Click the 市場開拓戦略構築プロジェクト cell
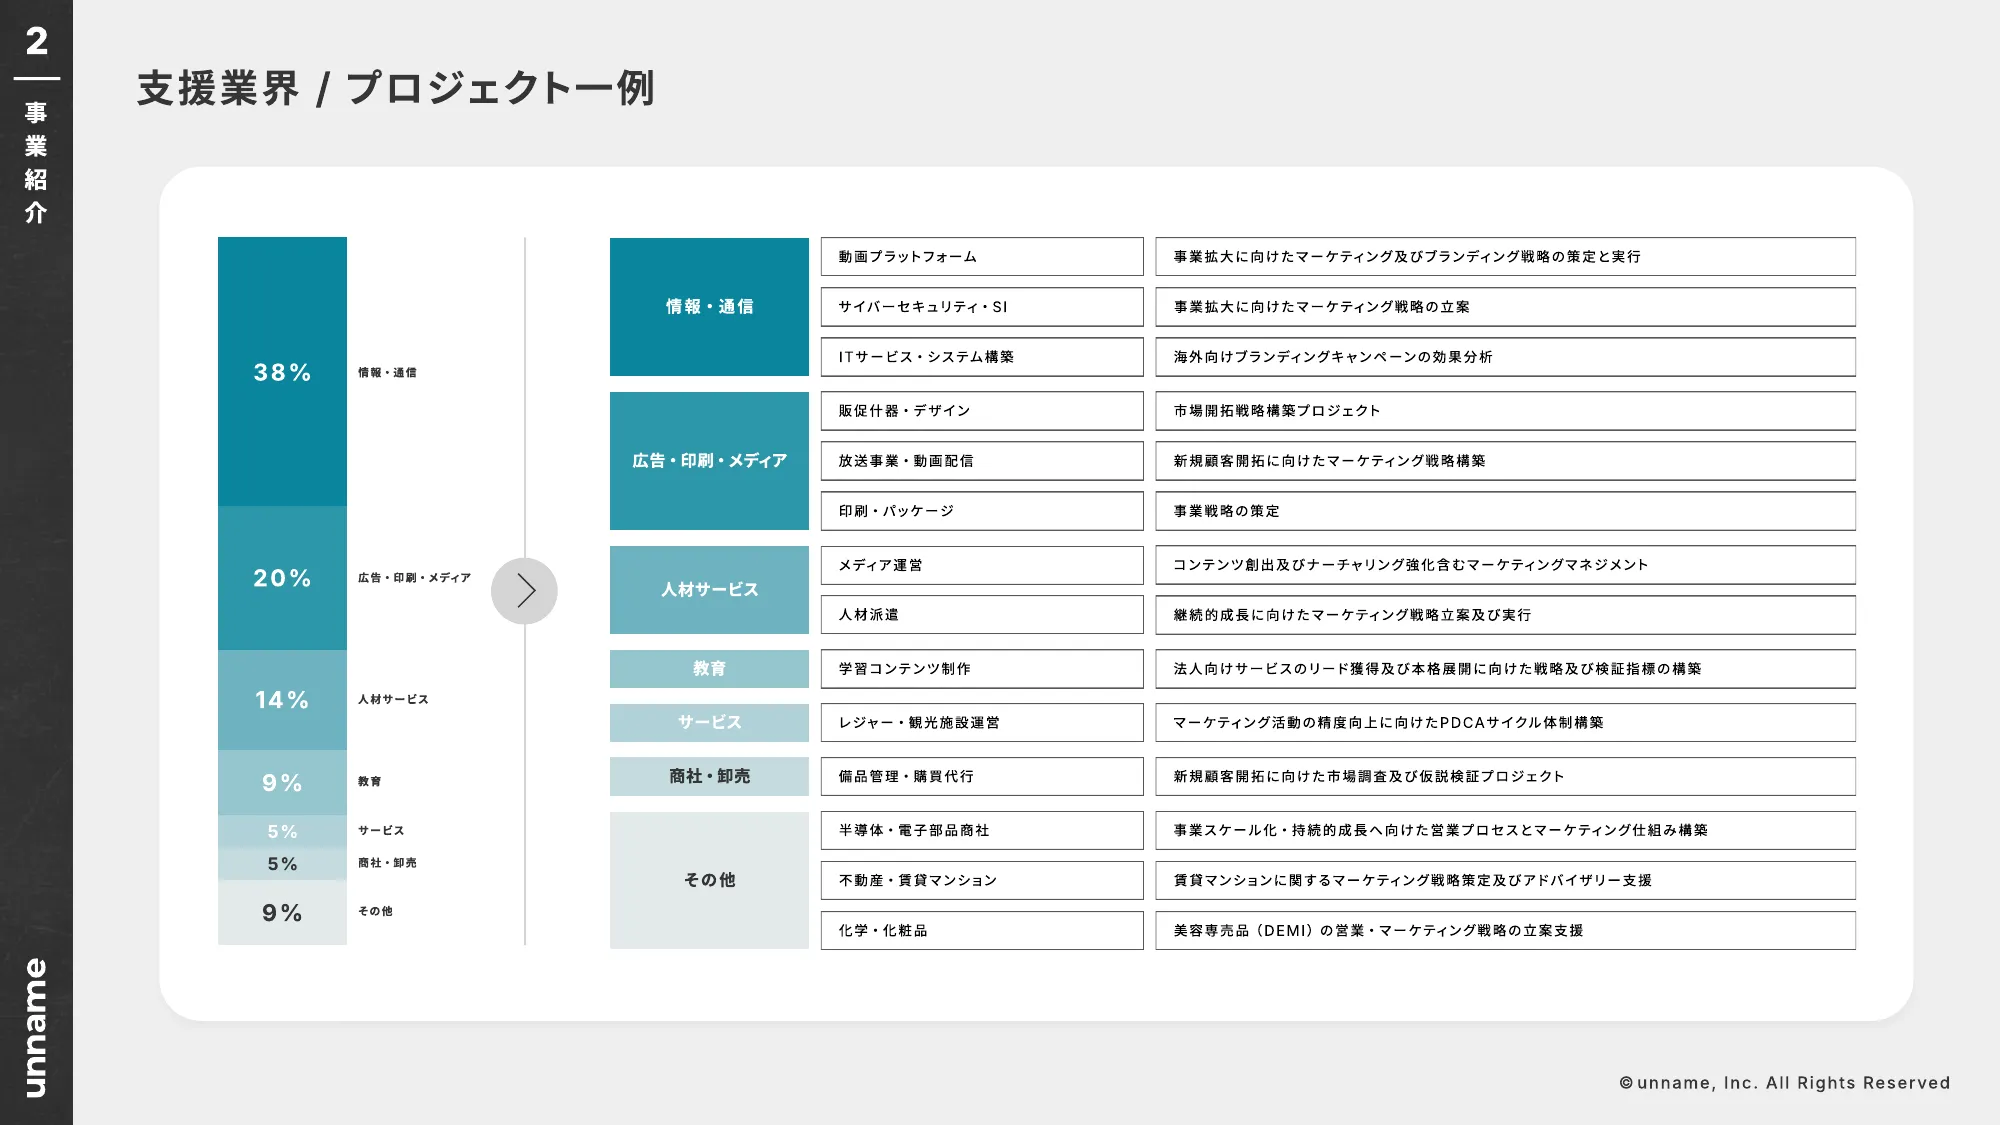Image resolution: width=2000 pixels, height=1125 pixels. pyautogui.click(x=1505, y=411)
